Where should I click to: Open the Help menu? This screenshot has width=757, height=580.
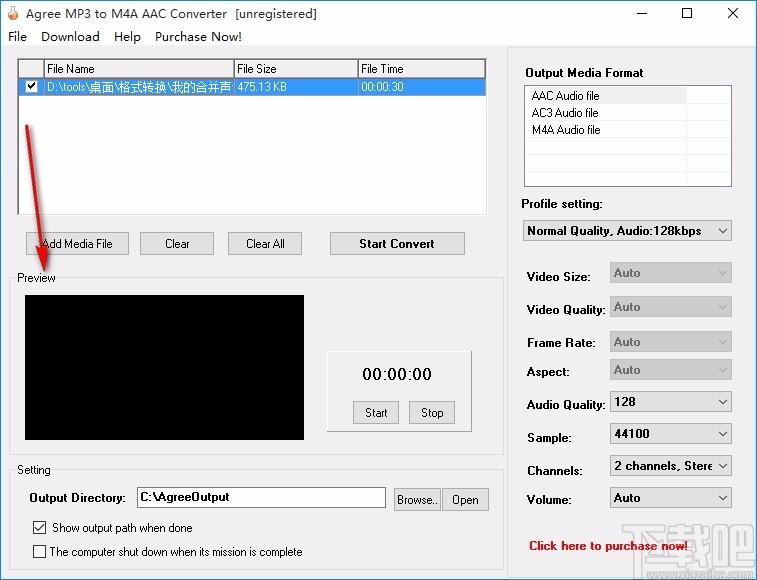tap(127, 37)
